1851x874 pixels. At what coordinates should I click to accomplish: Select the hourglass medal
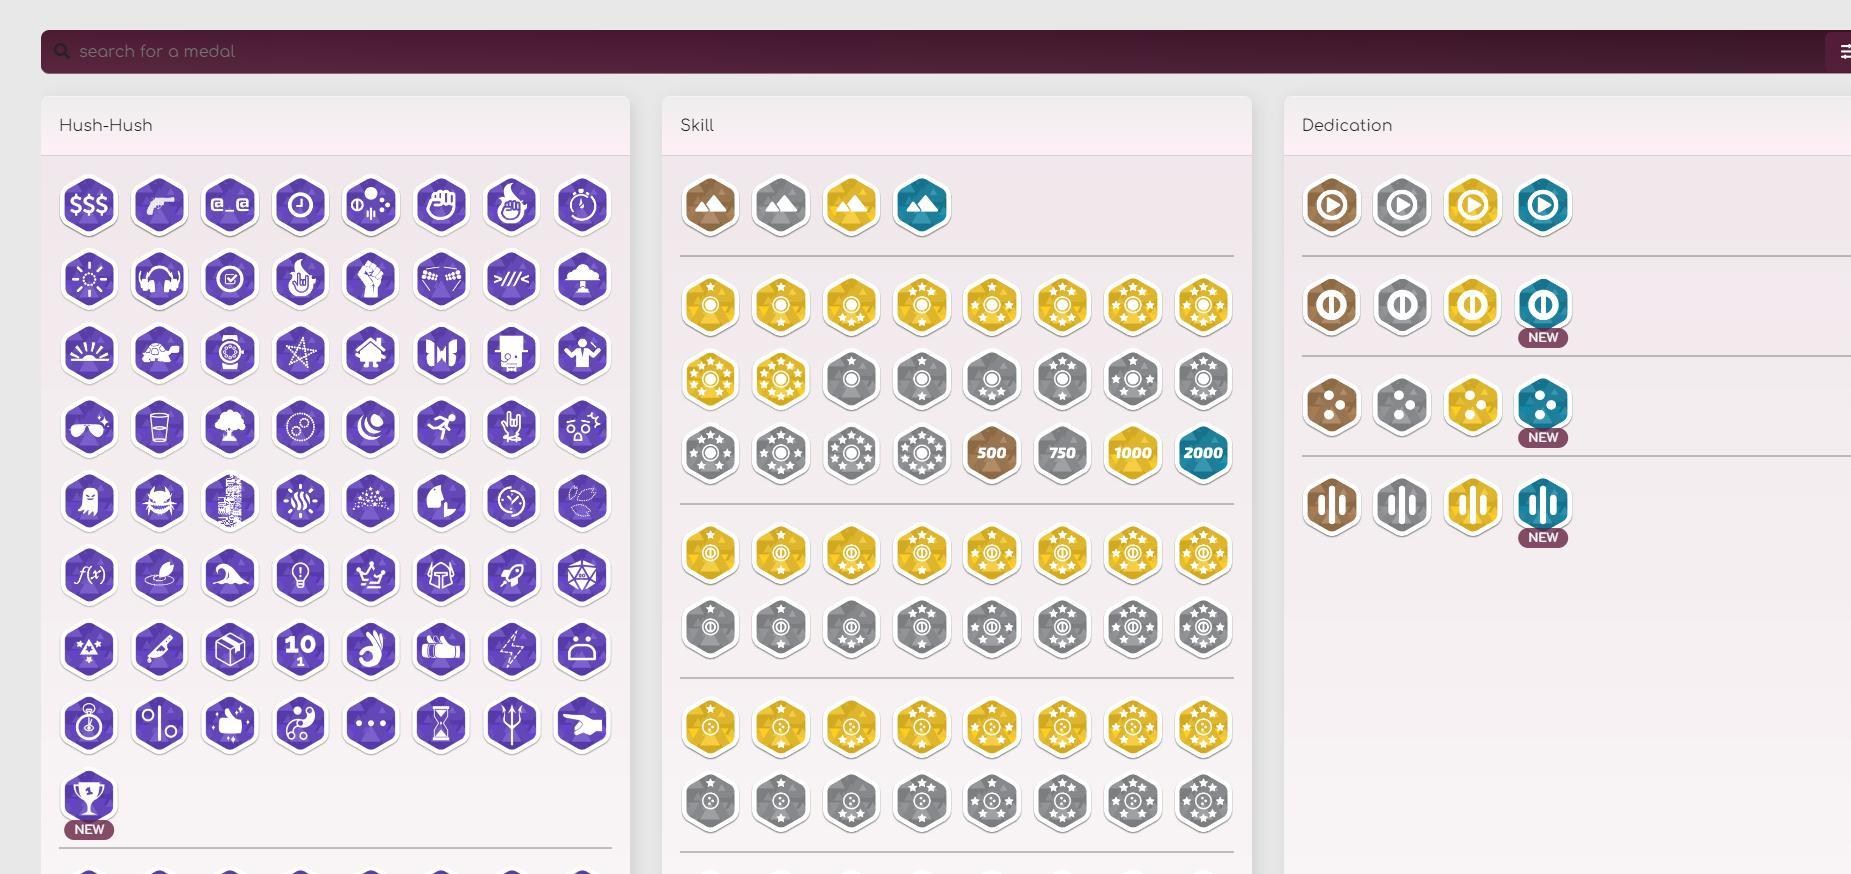coord(441,723)
